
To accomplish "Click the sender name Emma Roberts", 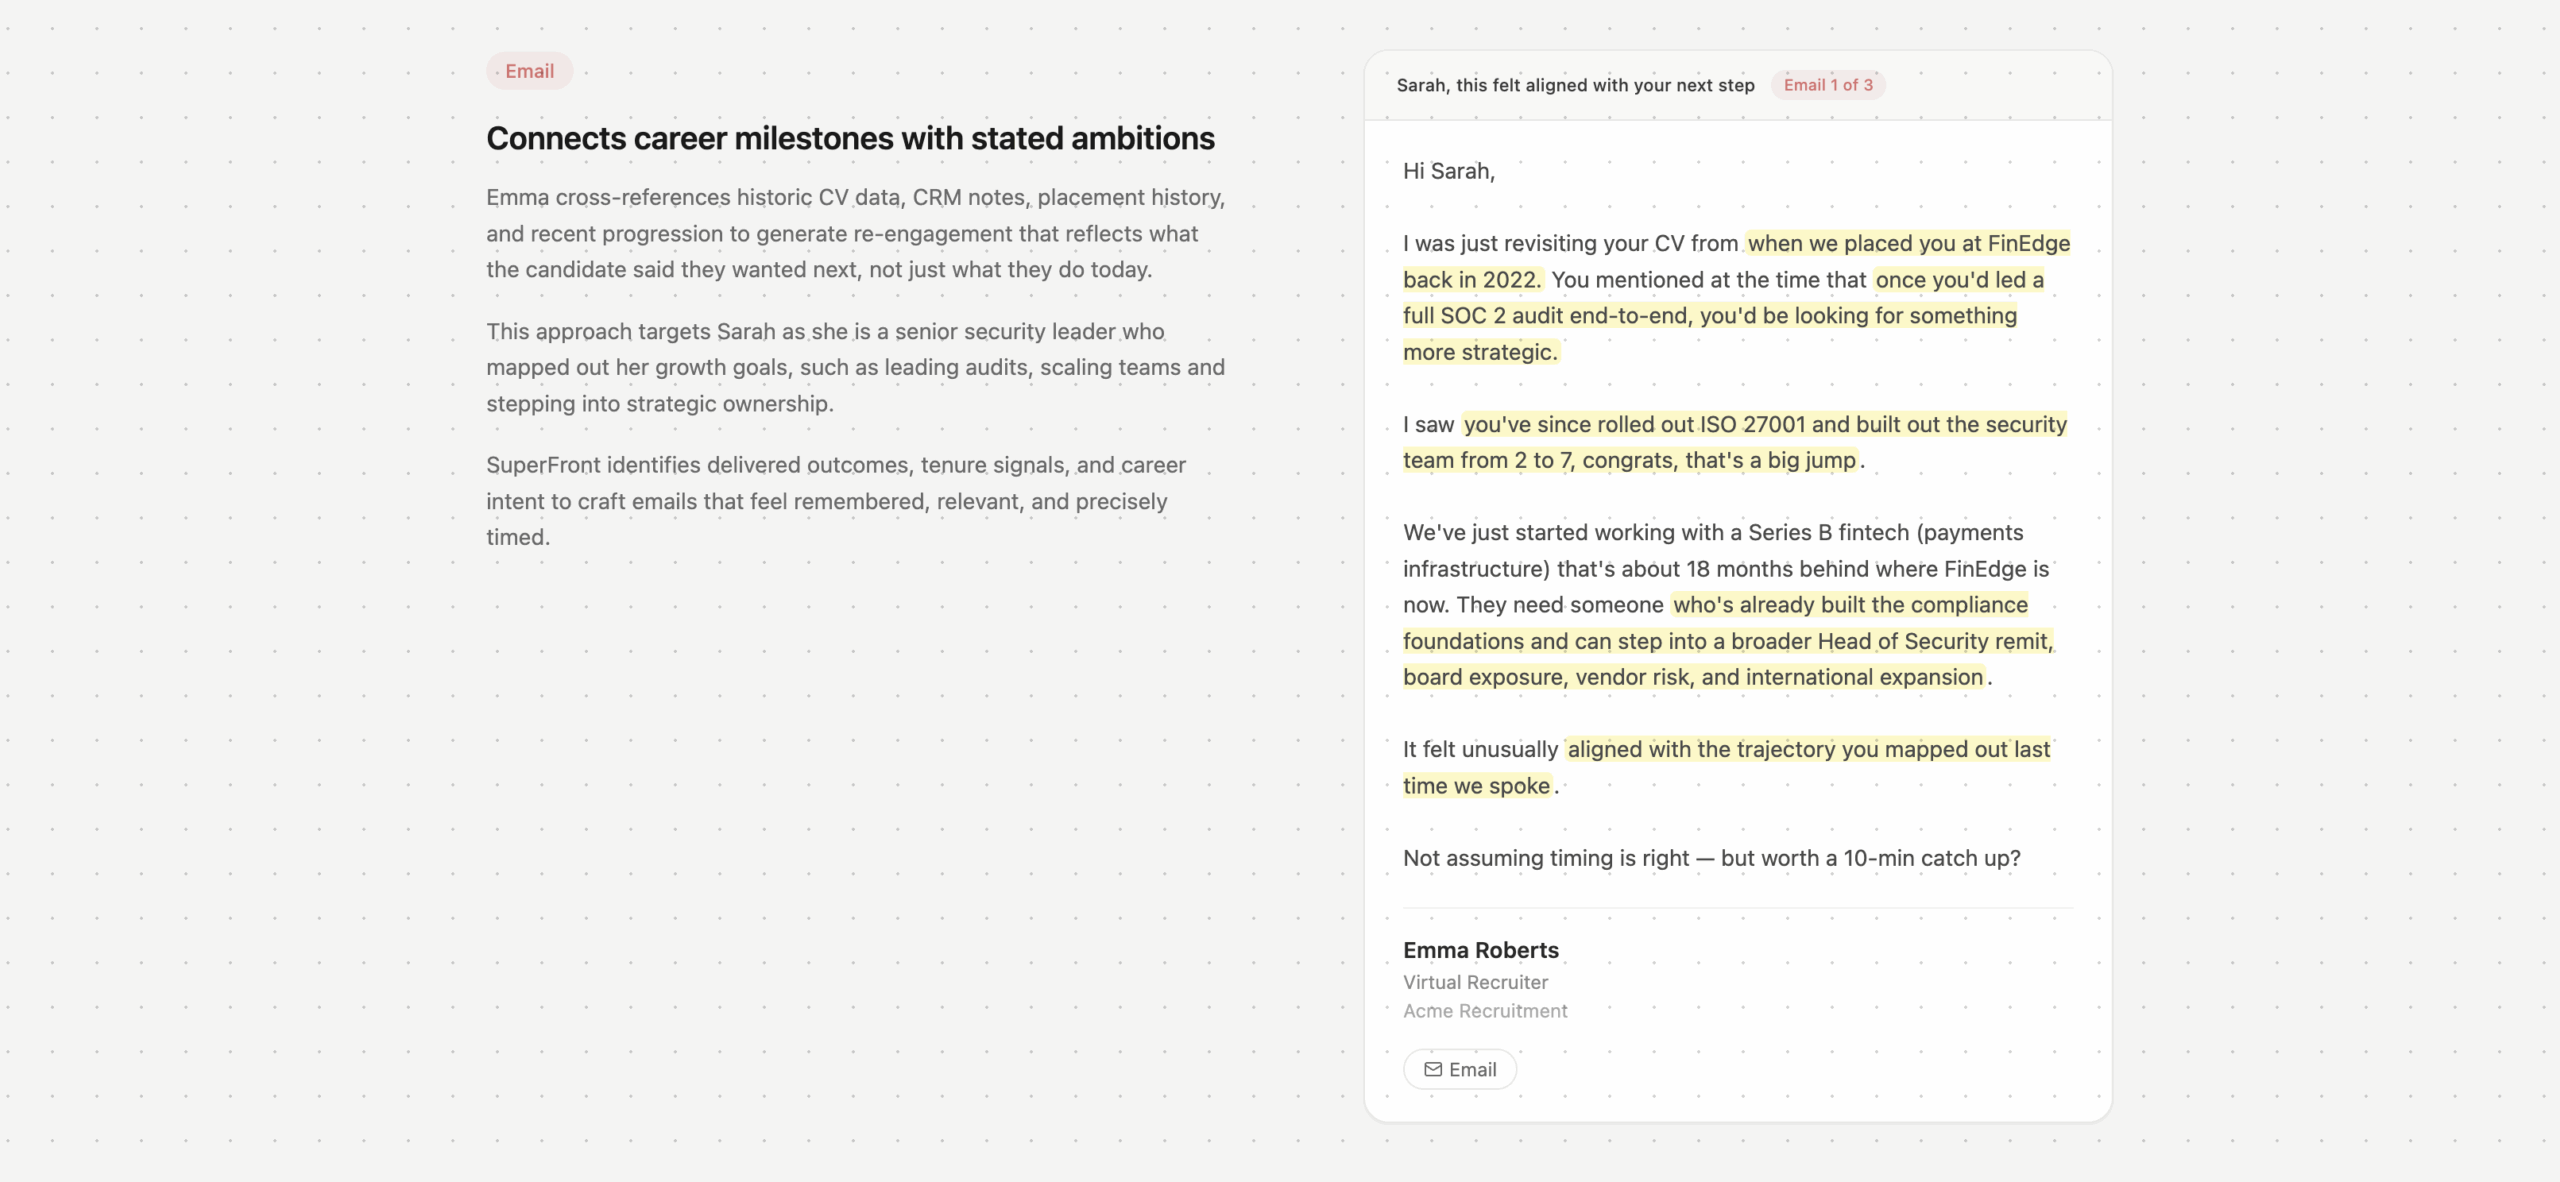I will [x=1480, y=950].
